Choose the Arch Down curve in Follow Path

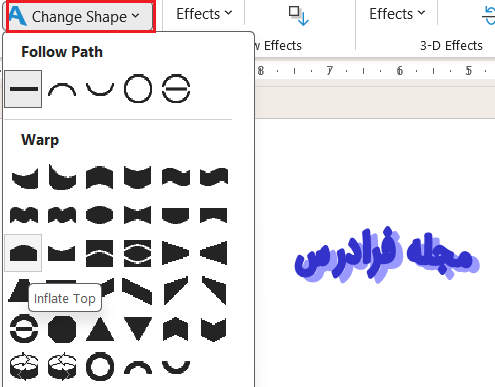click(x=100, y=89)
